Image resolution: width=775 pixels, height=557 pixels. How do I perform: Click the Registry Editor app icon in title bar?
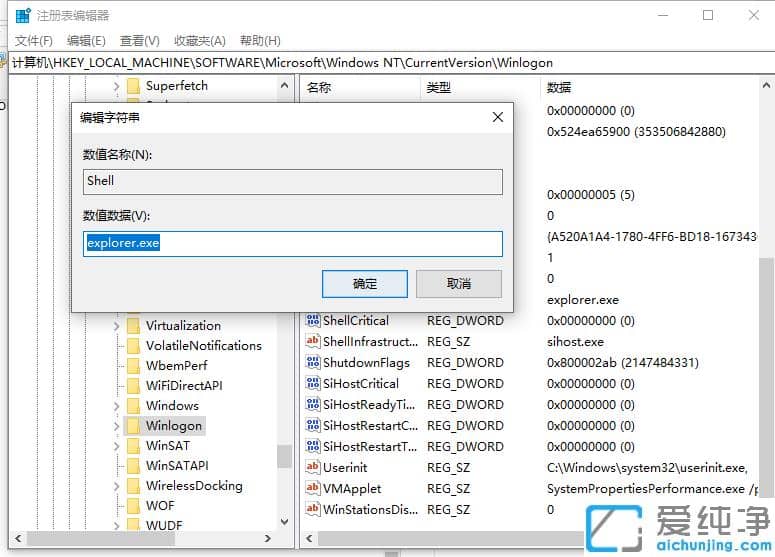23,16
